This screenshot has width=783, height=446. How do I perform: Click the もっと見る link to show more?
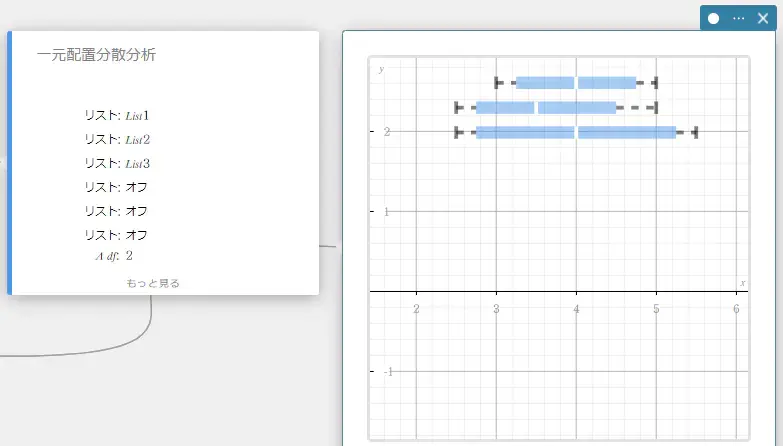coord(153,283)
